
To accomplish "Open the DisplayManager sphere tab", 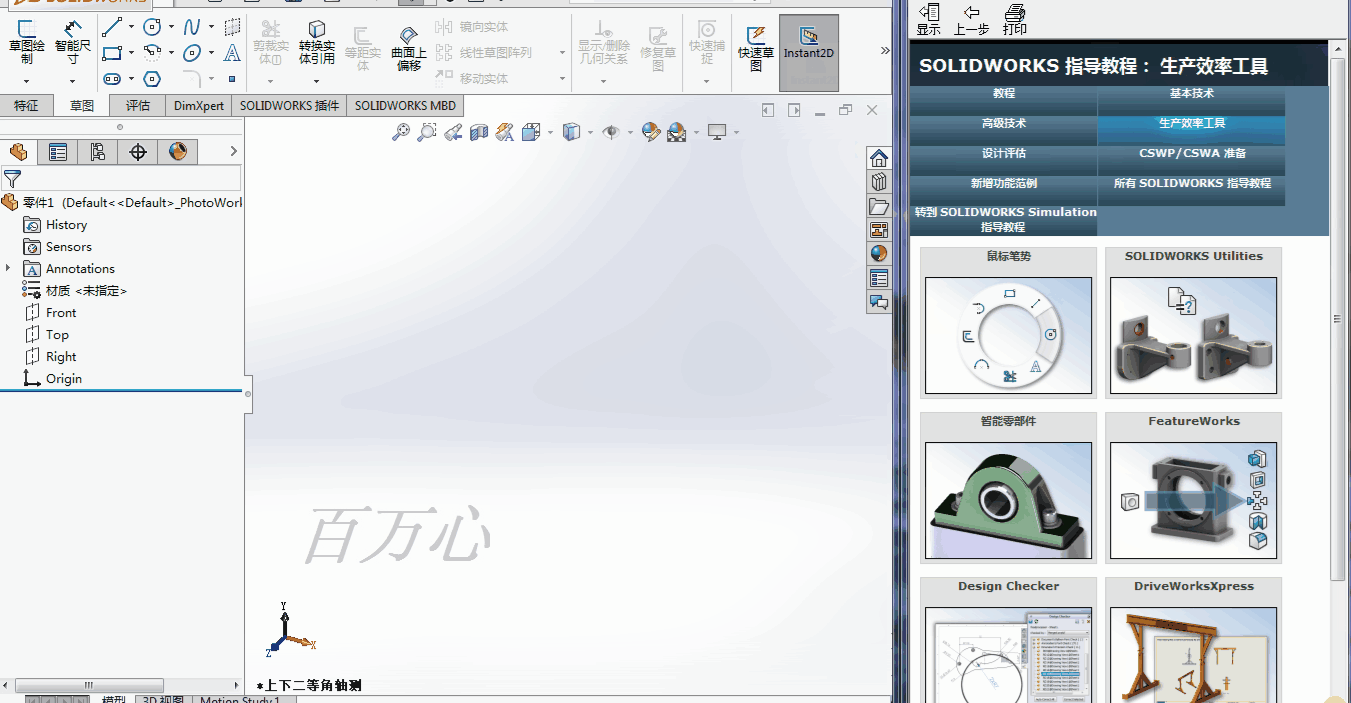I will pyautogui.click(x=178, y=152).
